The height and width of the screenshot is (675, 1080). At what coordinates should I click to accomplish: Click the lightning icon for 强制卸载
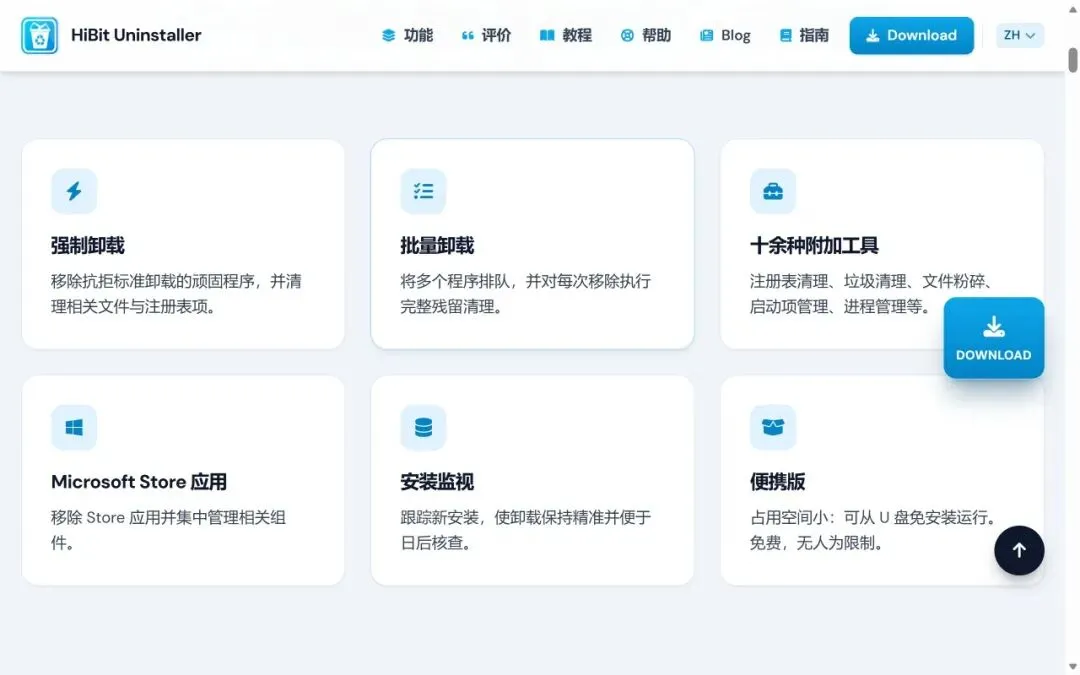point(74,191)
